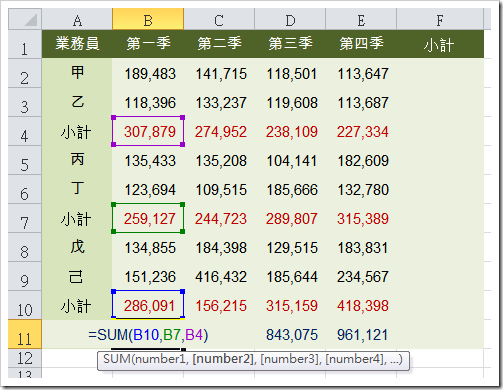Select row 11 header
This screenshot has height=390, width=503.
tap(25, 334)
